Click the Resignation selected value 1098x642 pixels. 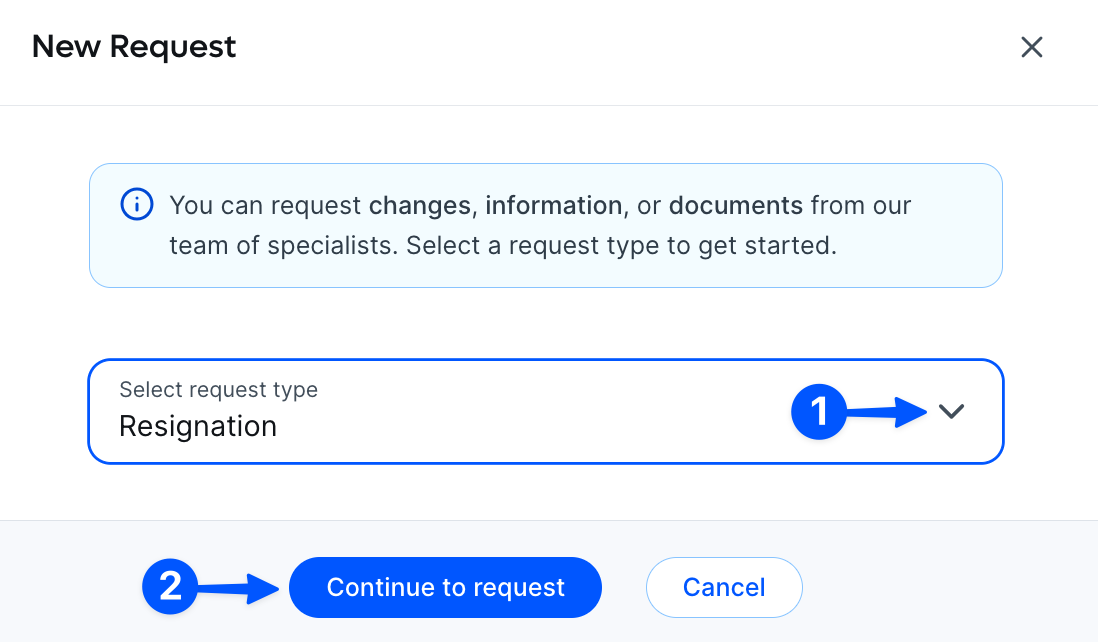[x=198, y=427]
